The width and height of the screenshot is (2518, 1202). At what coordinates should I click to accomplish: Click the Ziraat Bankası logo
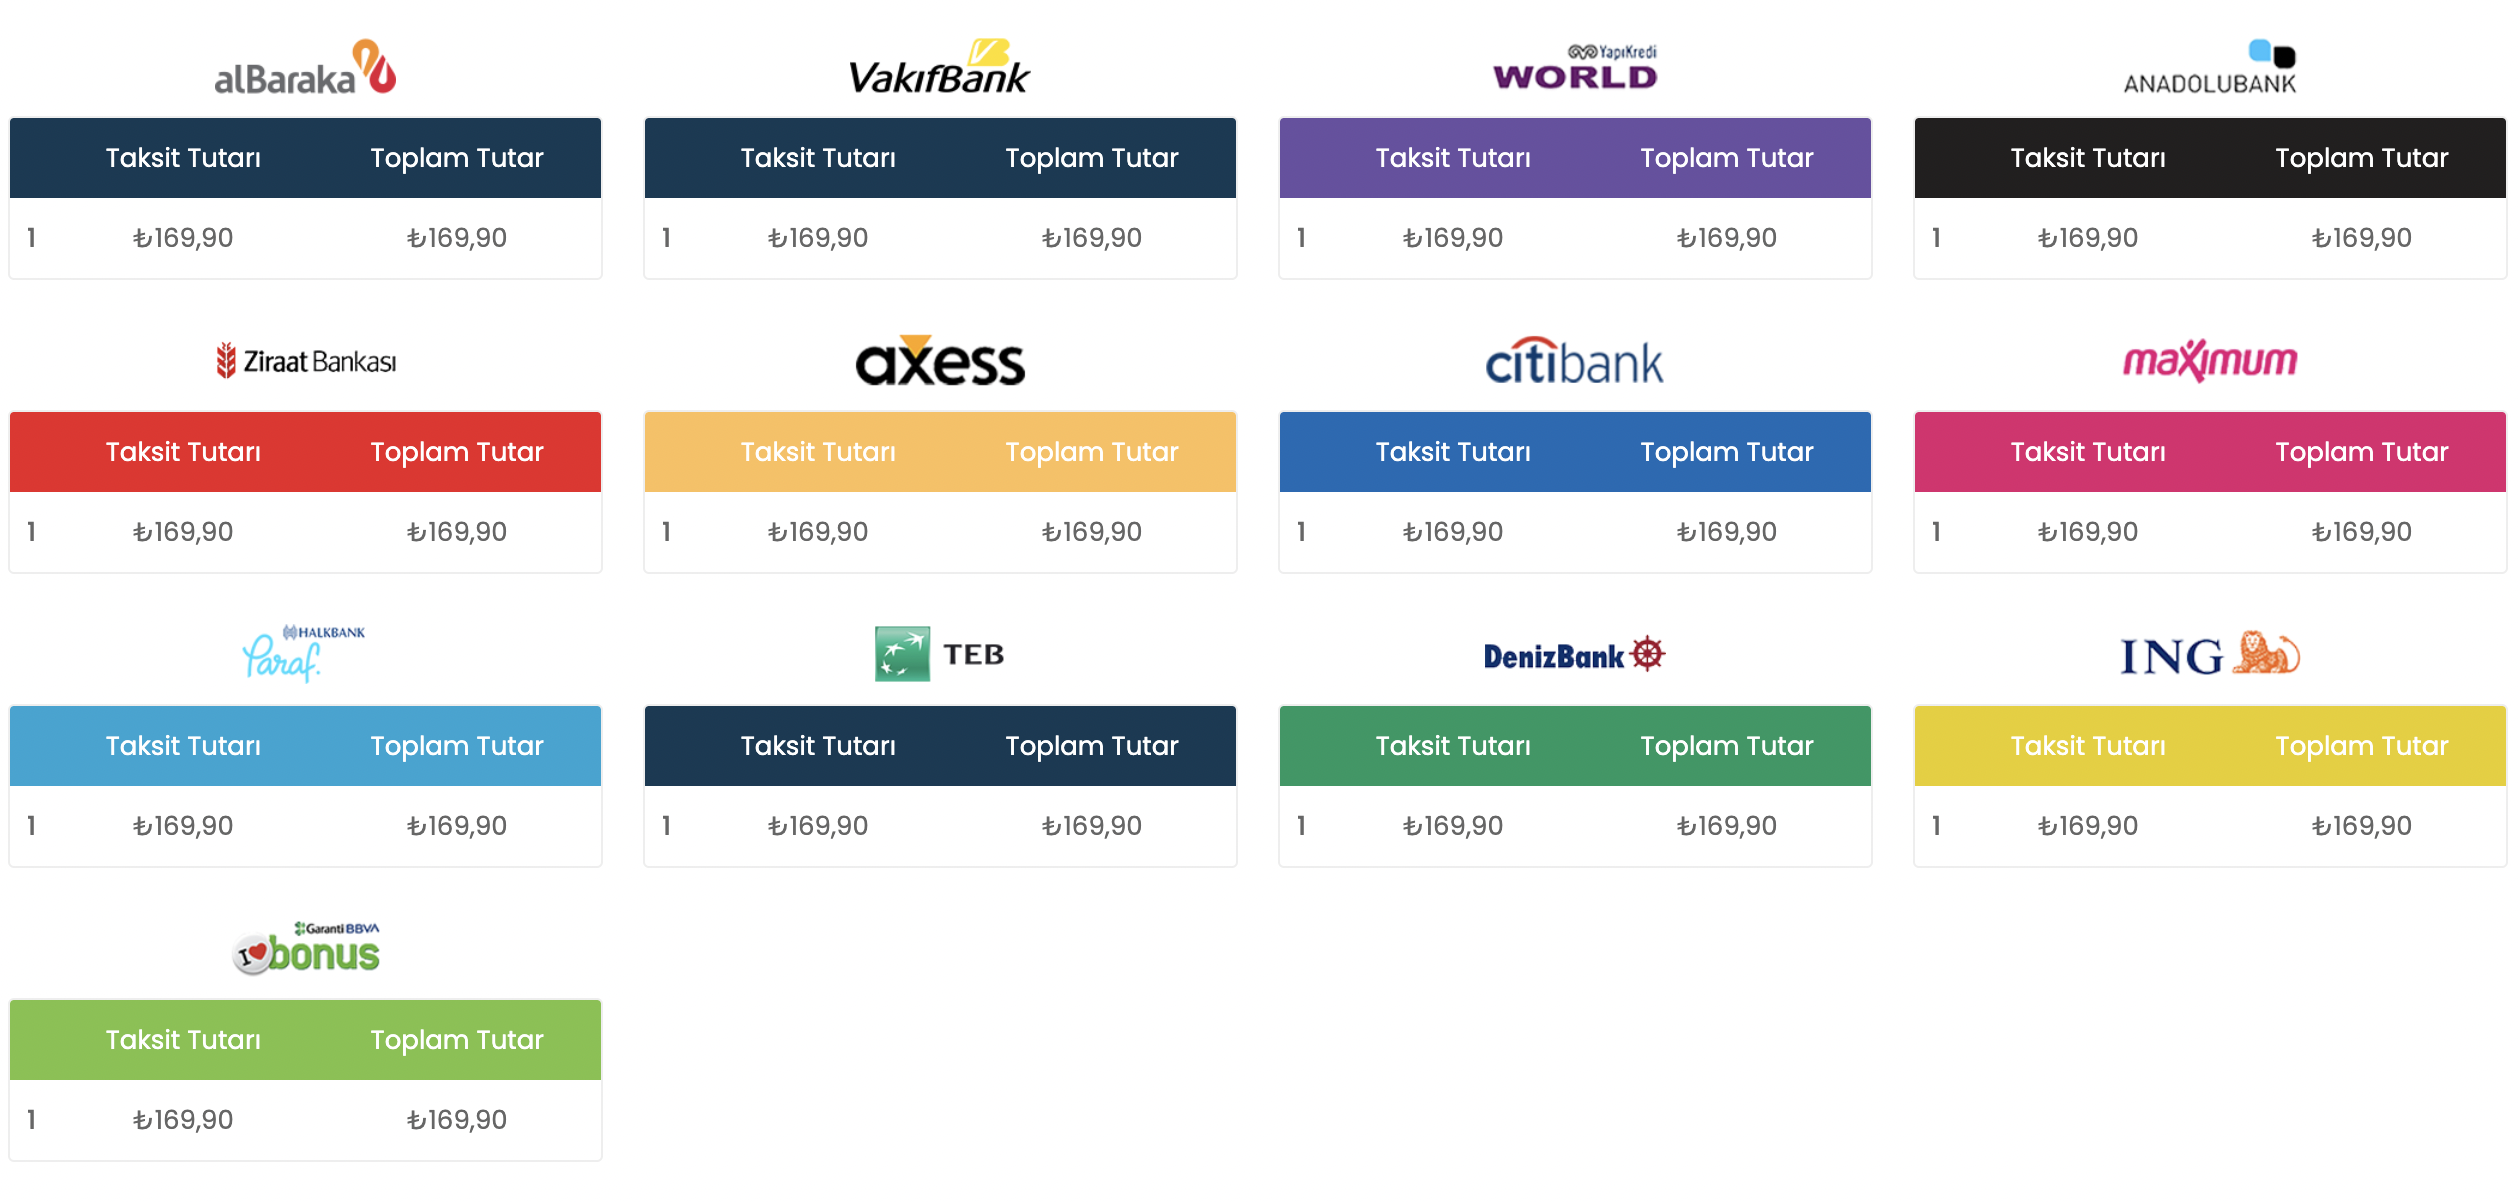coord(305,361)
